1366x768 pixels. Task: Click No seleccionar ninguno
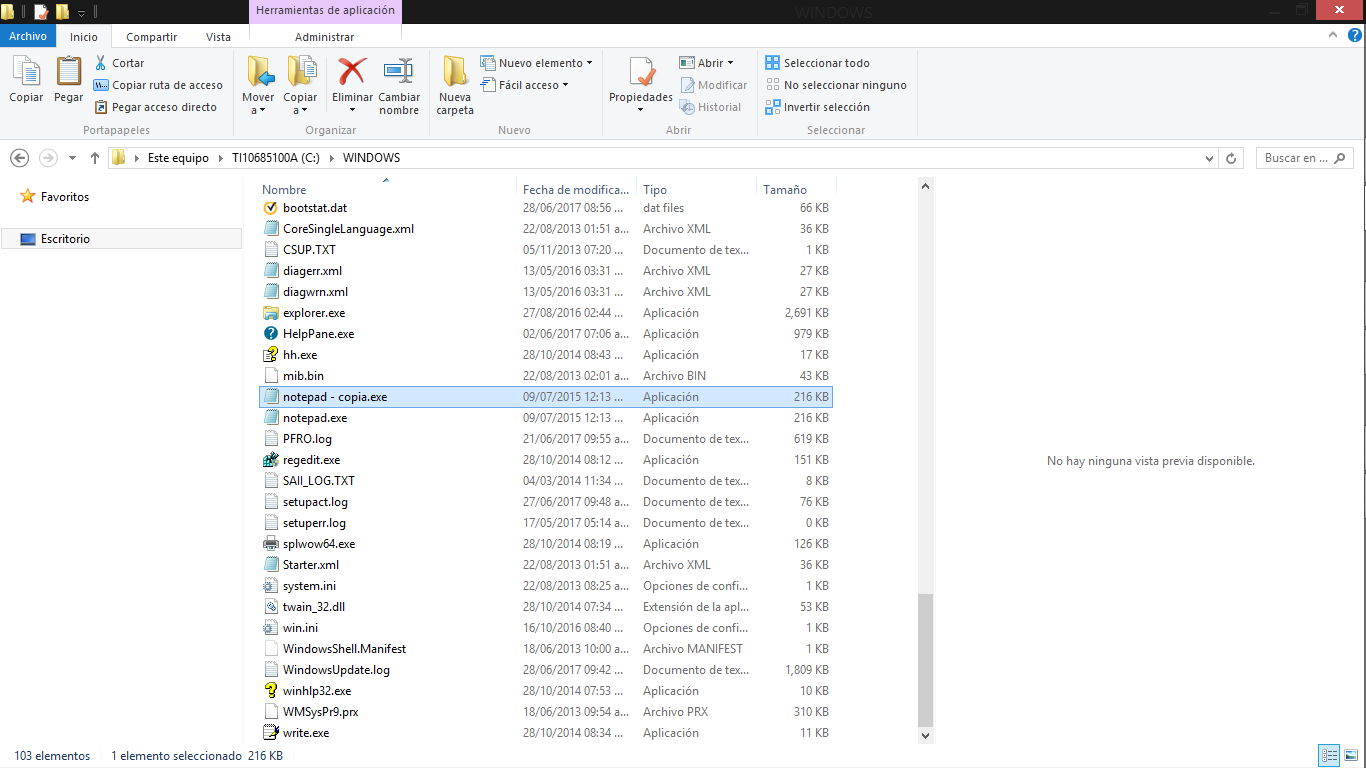pos(836,85)
